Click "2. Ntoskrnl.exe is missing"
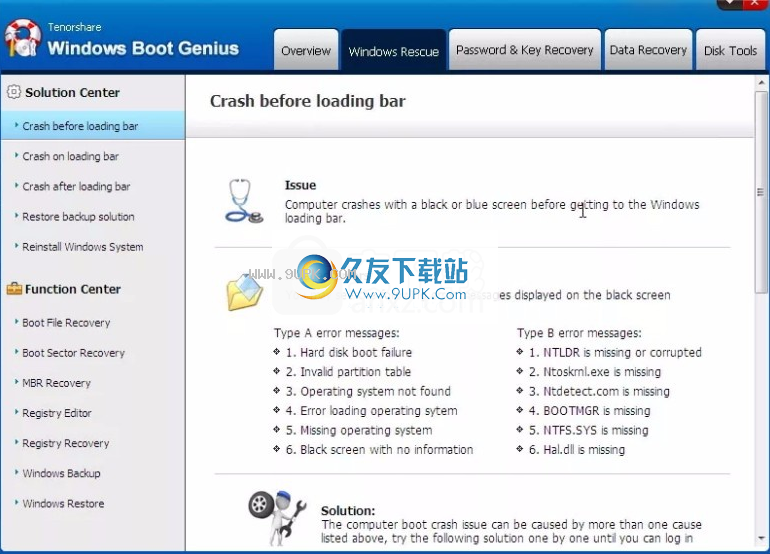Viewport: 770px width, 554px height. (x=595, y=372)
